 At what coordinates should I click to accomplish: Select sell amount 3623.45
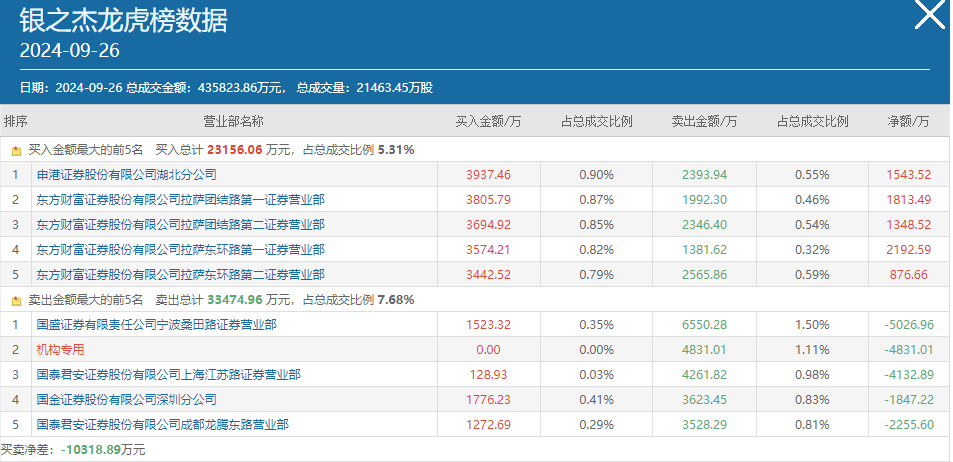(x=704, y=399)
